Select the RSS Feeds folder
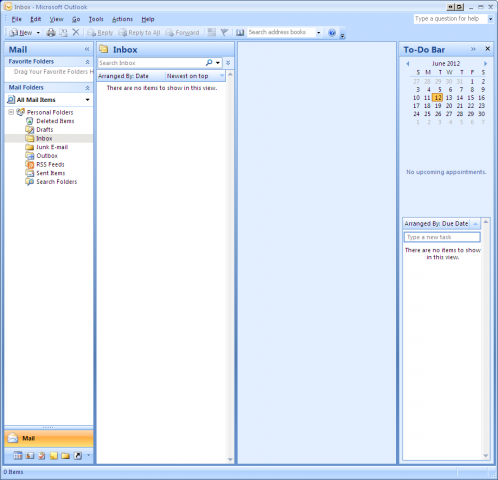Screen dimensions: 498x480 coord(50,164)
